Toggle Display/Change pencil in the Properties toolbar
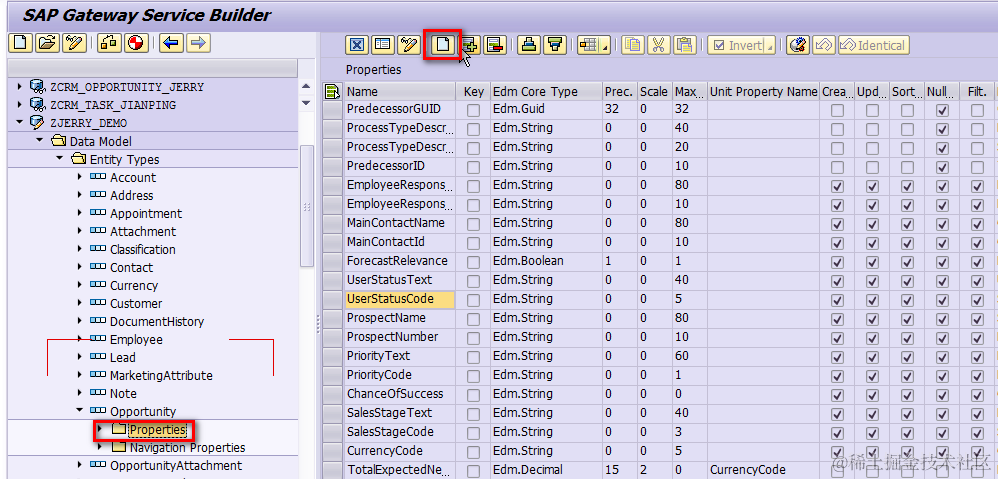 click(x=409, y=45)
